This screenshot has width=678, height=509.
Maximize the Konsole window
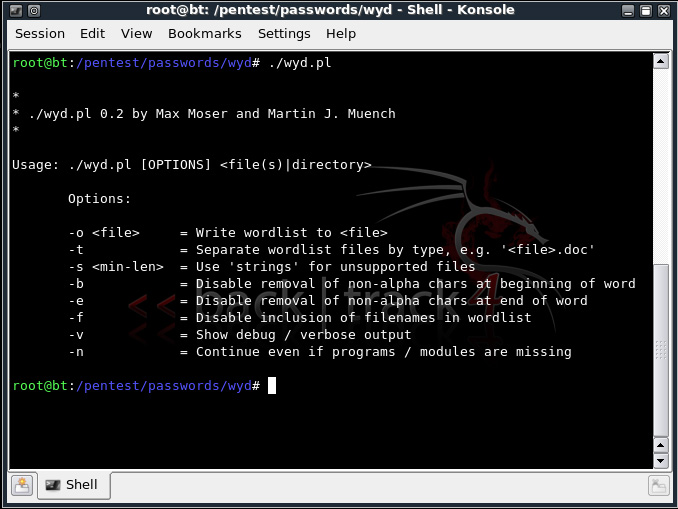646,11
